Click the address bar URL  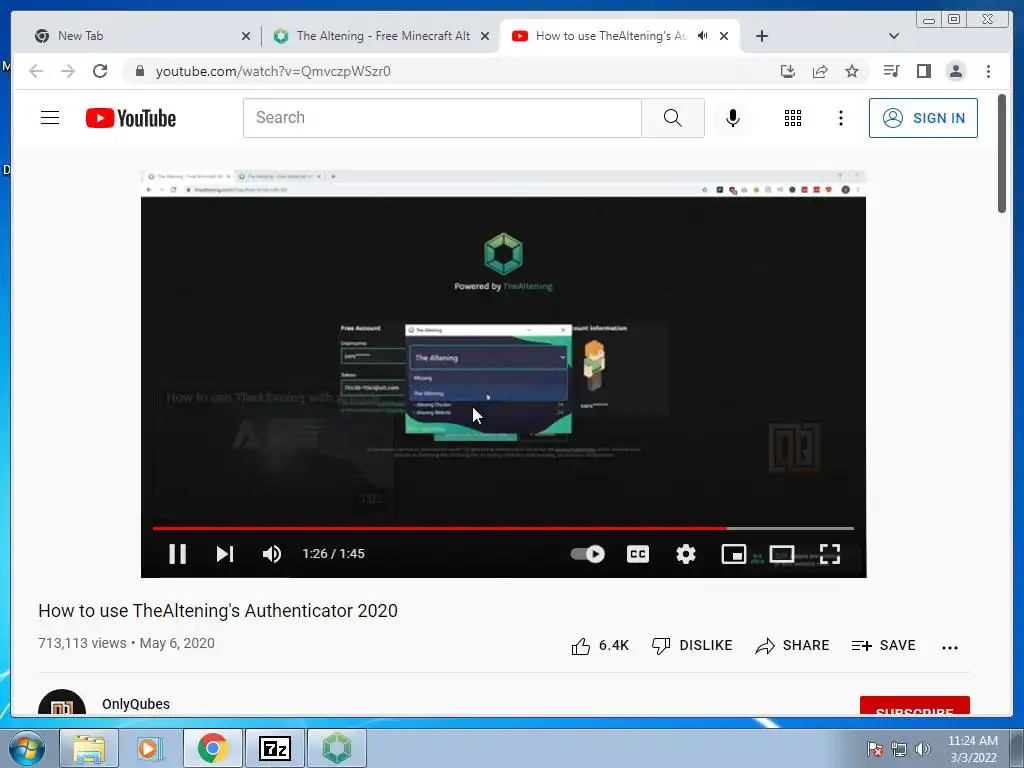[x=273, y=71]
